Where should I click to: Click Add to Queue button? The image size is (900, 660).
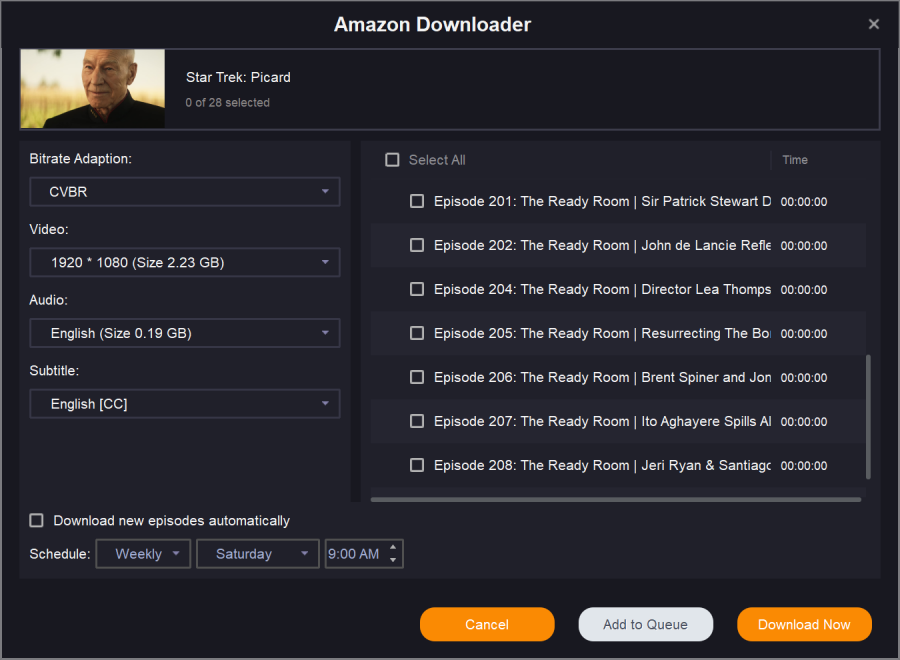tap(646, 624)
